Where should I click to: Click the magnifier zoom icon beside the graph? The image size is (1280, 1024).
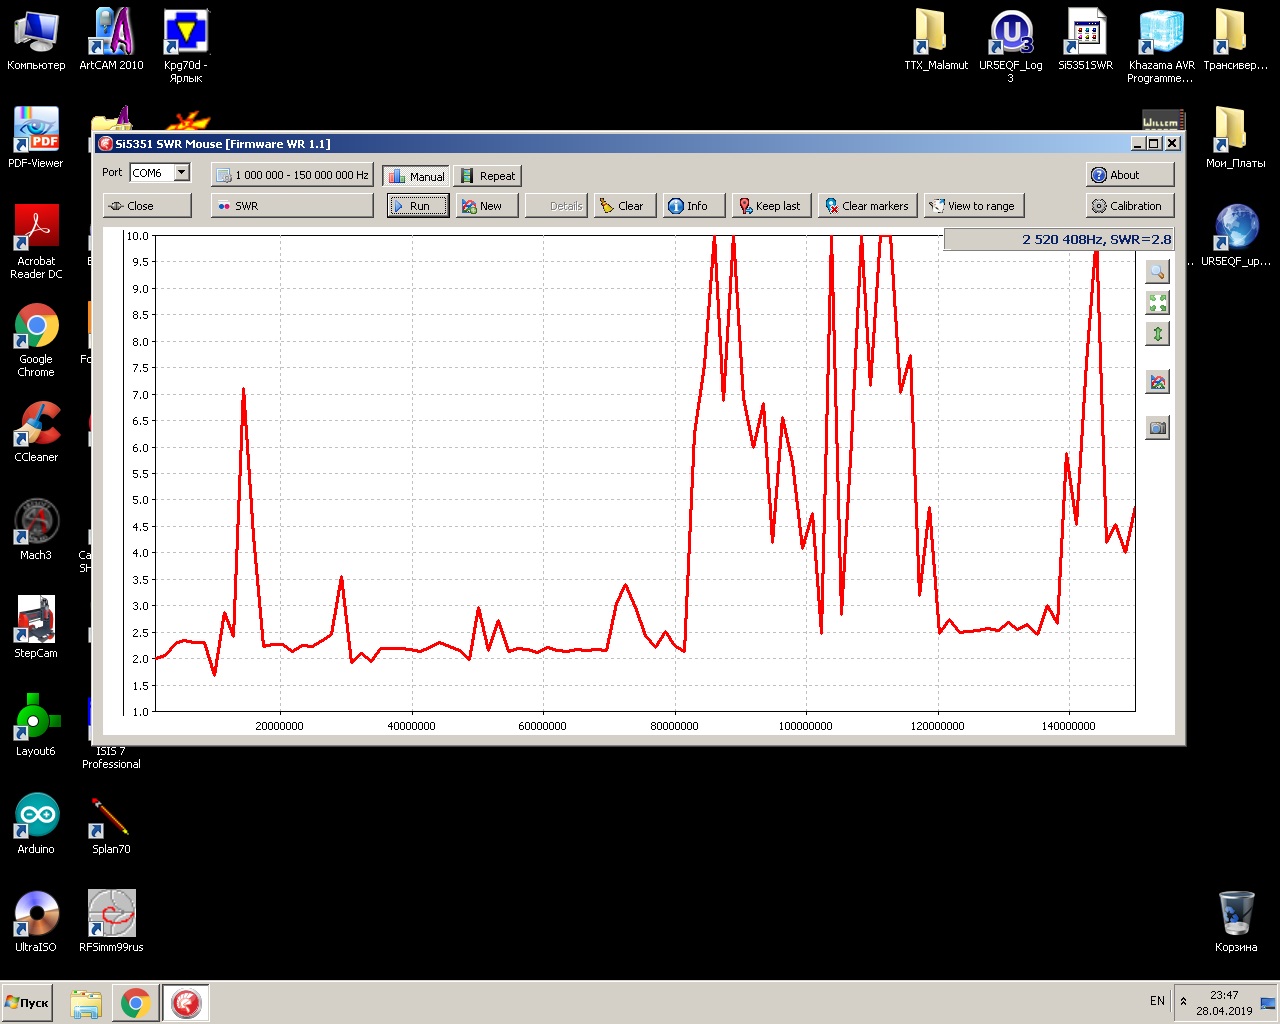pyautogui.click(x=1157, y=272)
